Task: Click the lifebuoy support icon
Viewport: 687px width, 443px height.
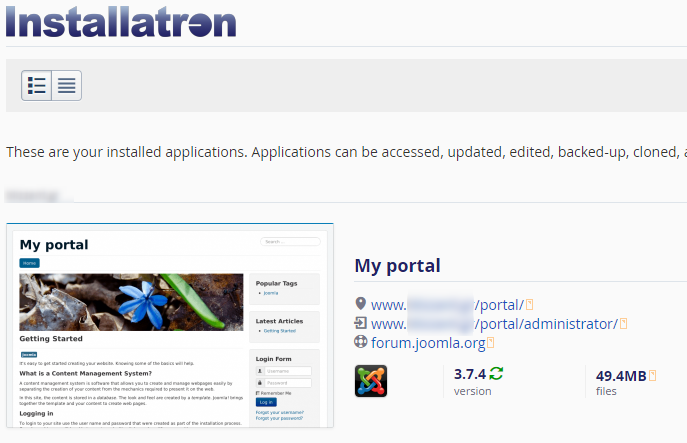Action: 361,341
